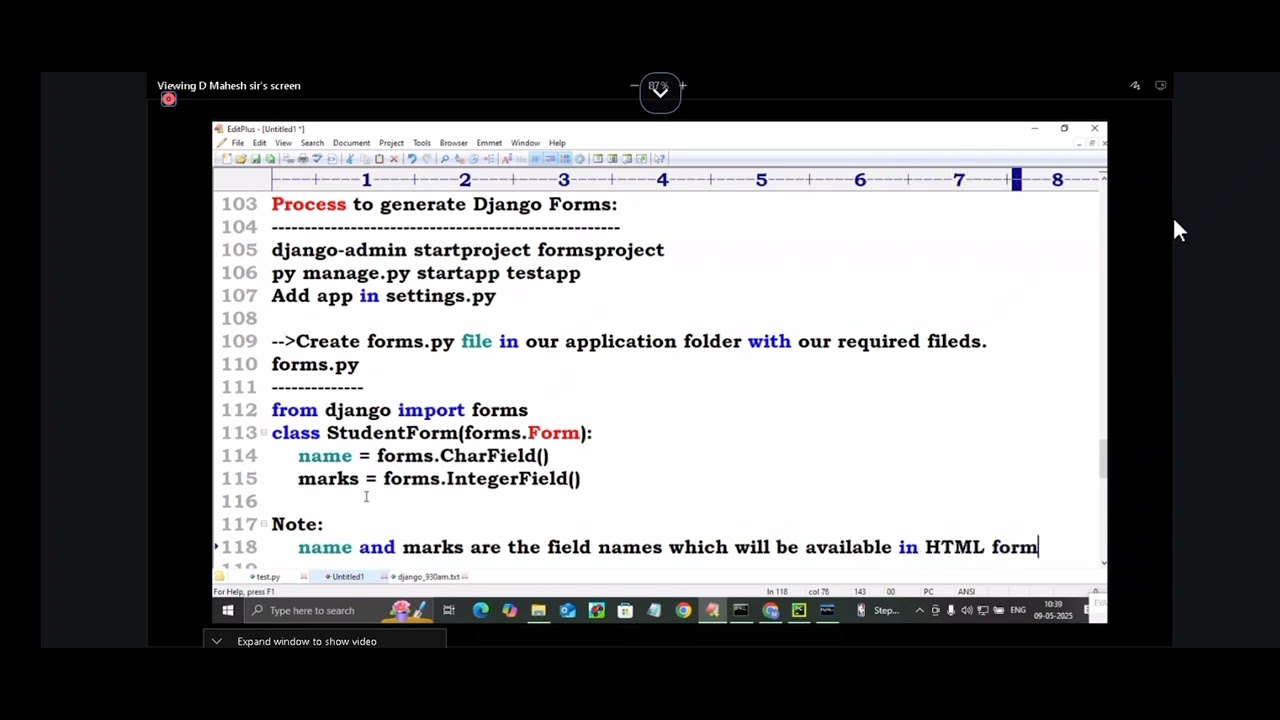The height and width of the screenshot is (720, 1280).
Task: Open the Browser menu
Action: pyautogui.click(x=453, y=143)
